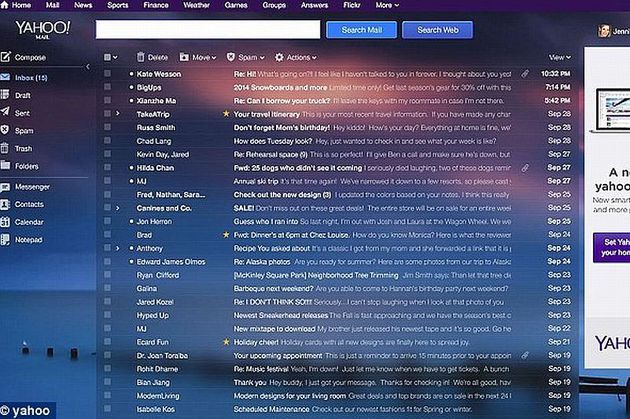Check the Galina email checkbox
630x419 pixels.
coord(107,288)
